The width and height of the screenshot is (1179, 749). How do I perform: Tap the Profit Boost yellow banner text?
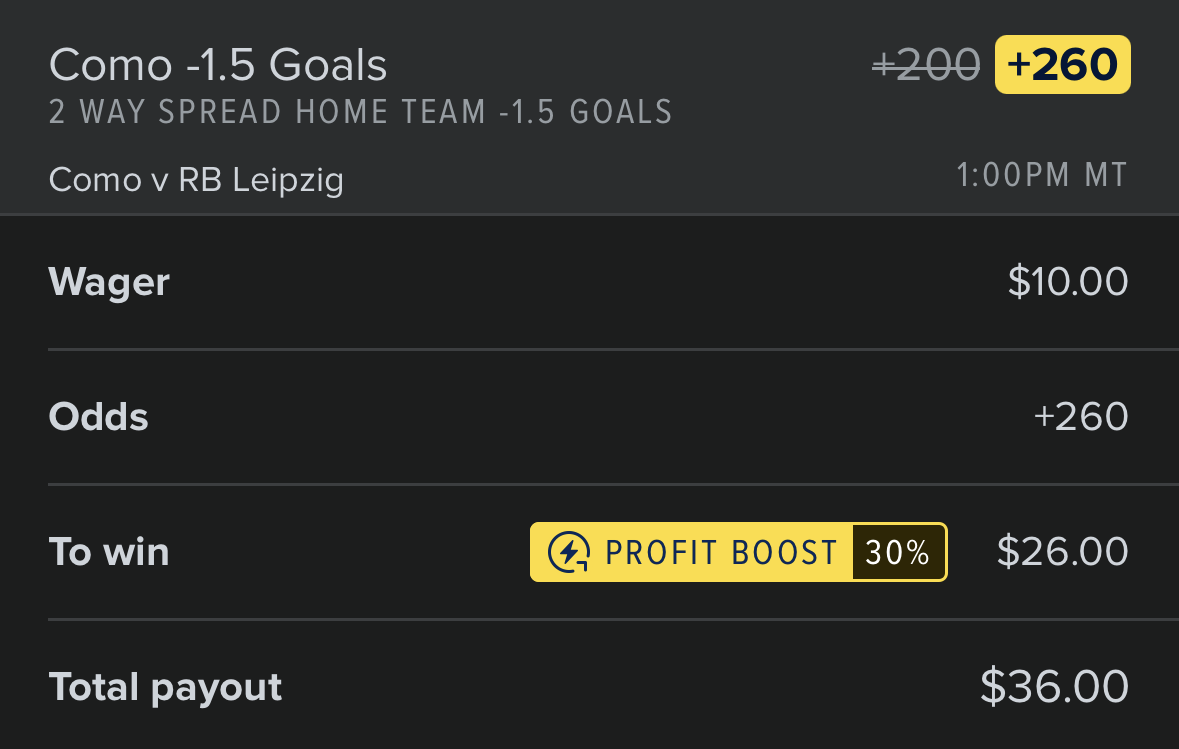tap(721, 553)
